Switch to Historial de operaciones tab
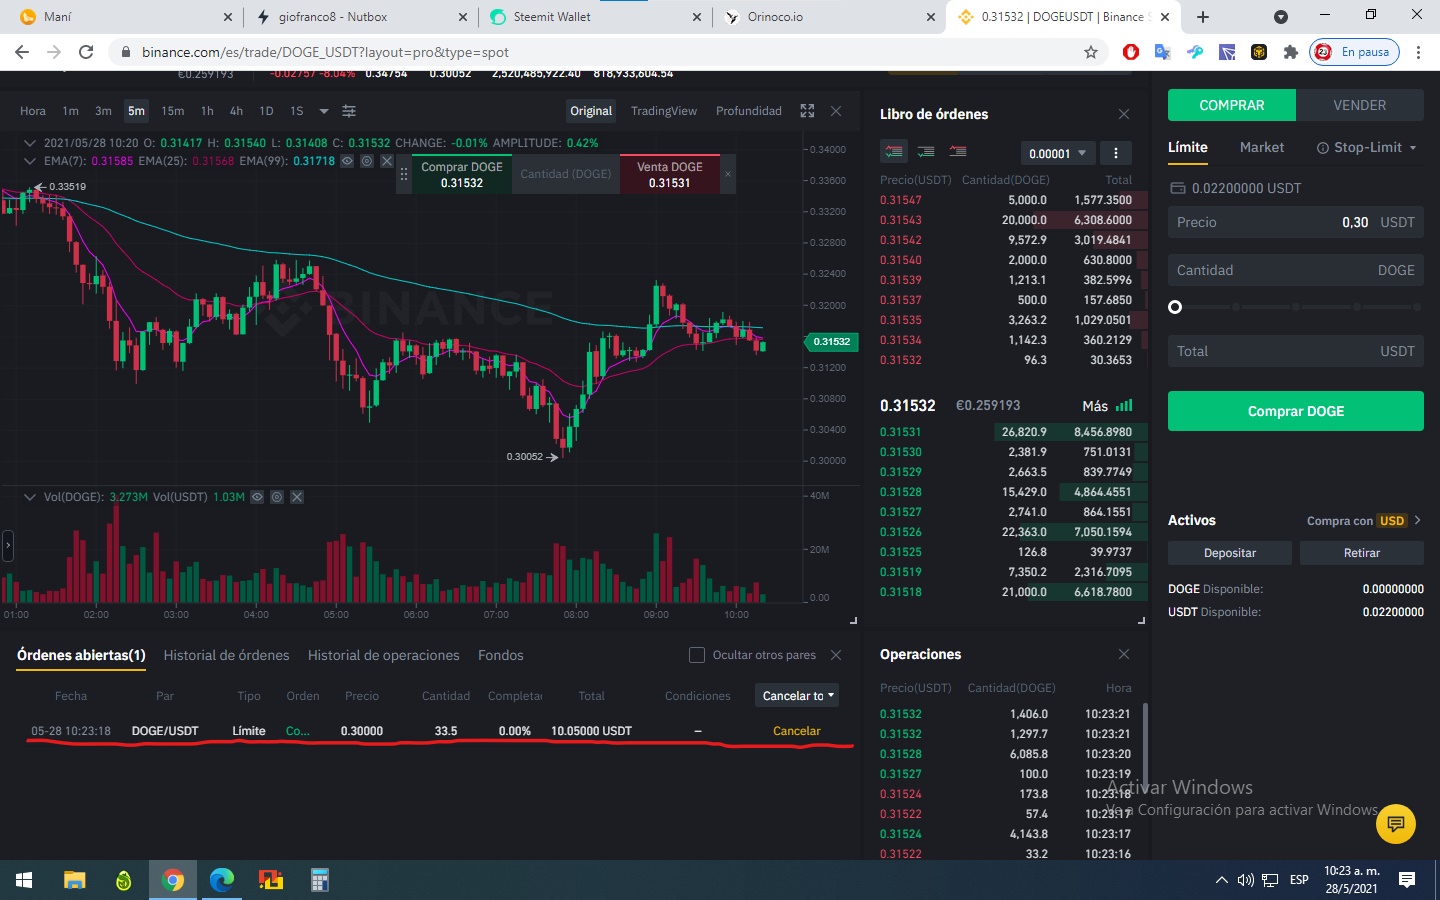Image resolution: width=1440 pixels, height=900 pixels. point(384,655)
